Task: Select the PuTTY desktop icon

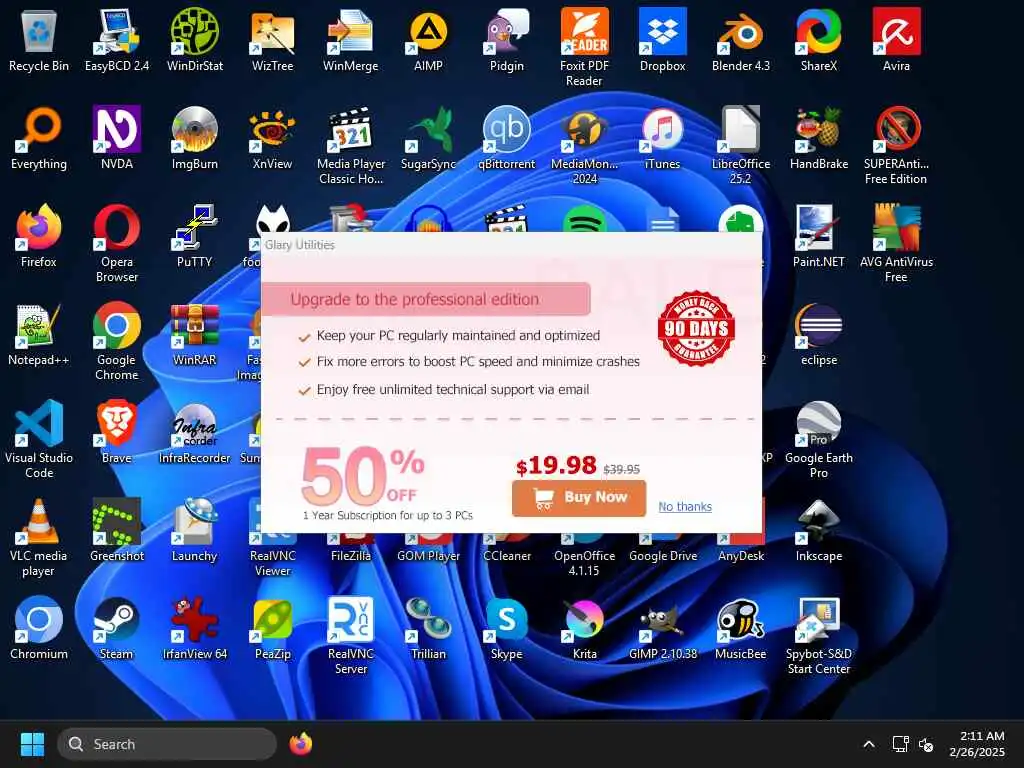Action: [x=195, y=236]
